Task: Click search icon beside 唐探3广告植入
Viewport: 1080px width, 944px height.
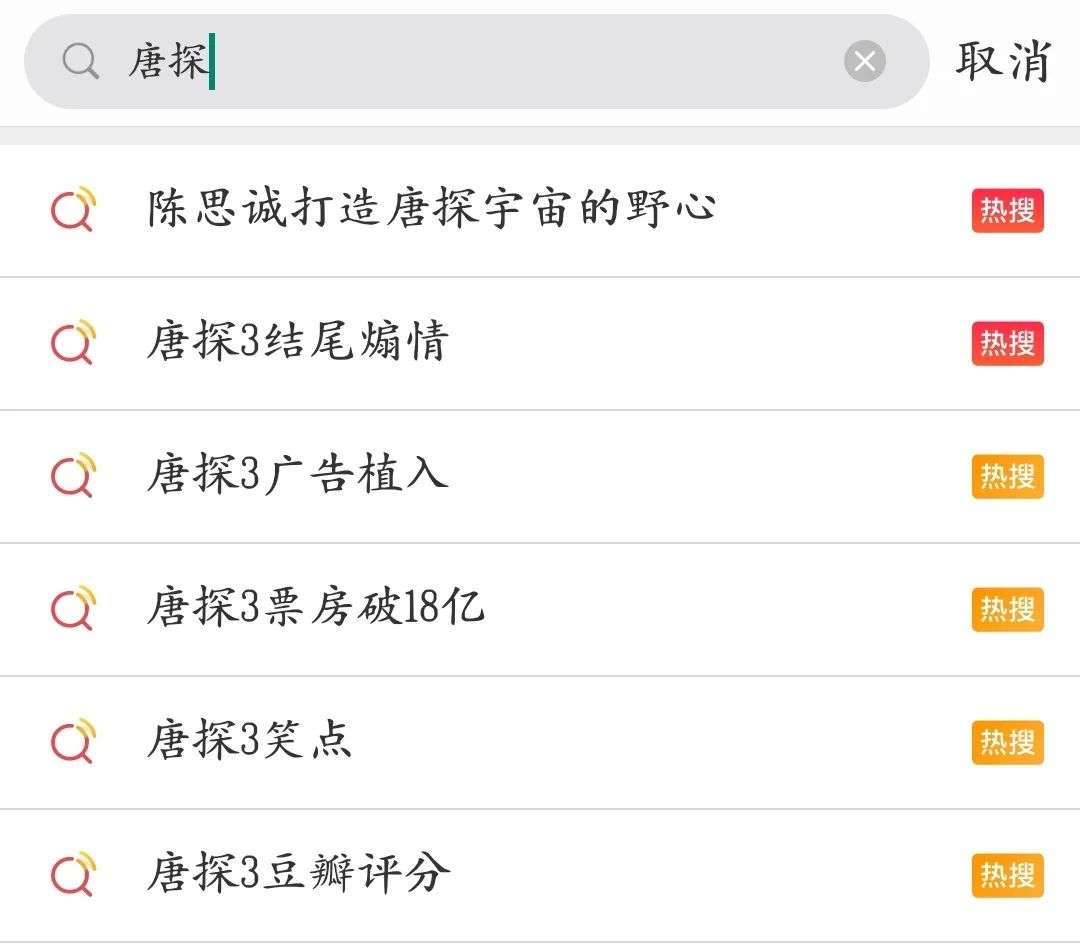Action: pyautogui.click(x=73, y=475)
